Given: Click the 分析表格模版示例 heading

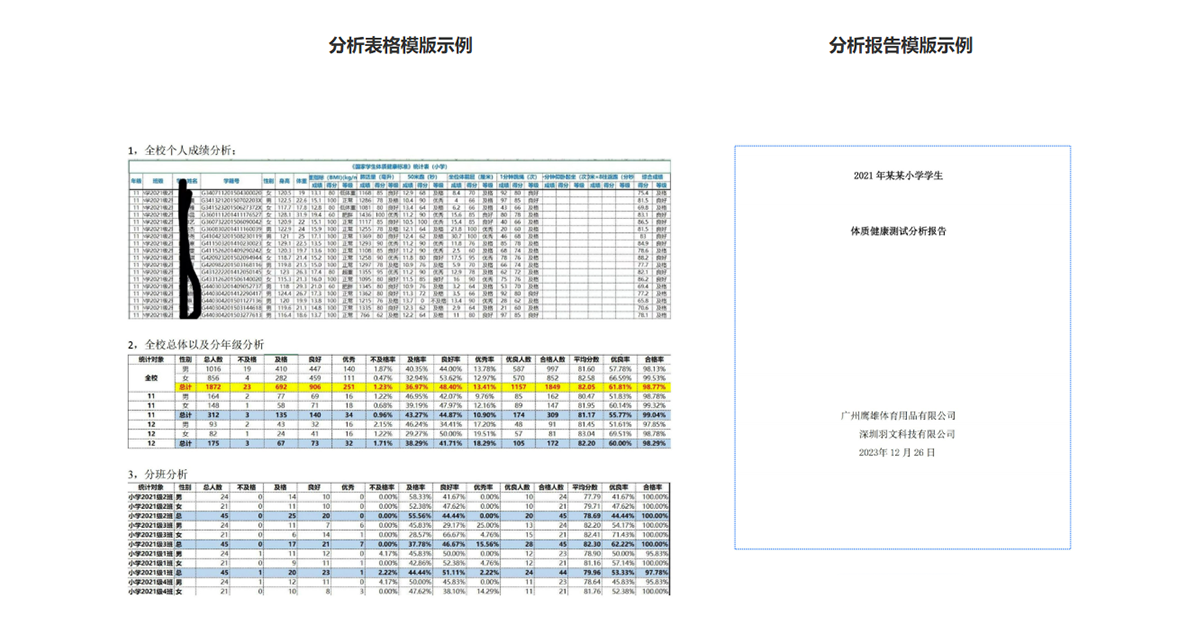Looking at the screenshot, I should point(400,45).
